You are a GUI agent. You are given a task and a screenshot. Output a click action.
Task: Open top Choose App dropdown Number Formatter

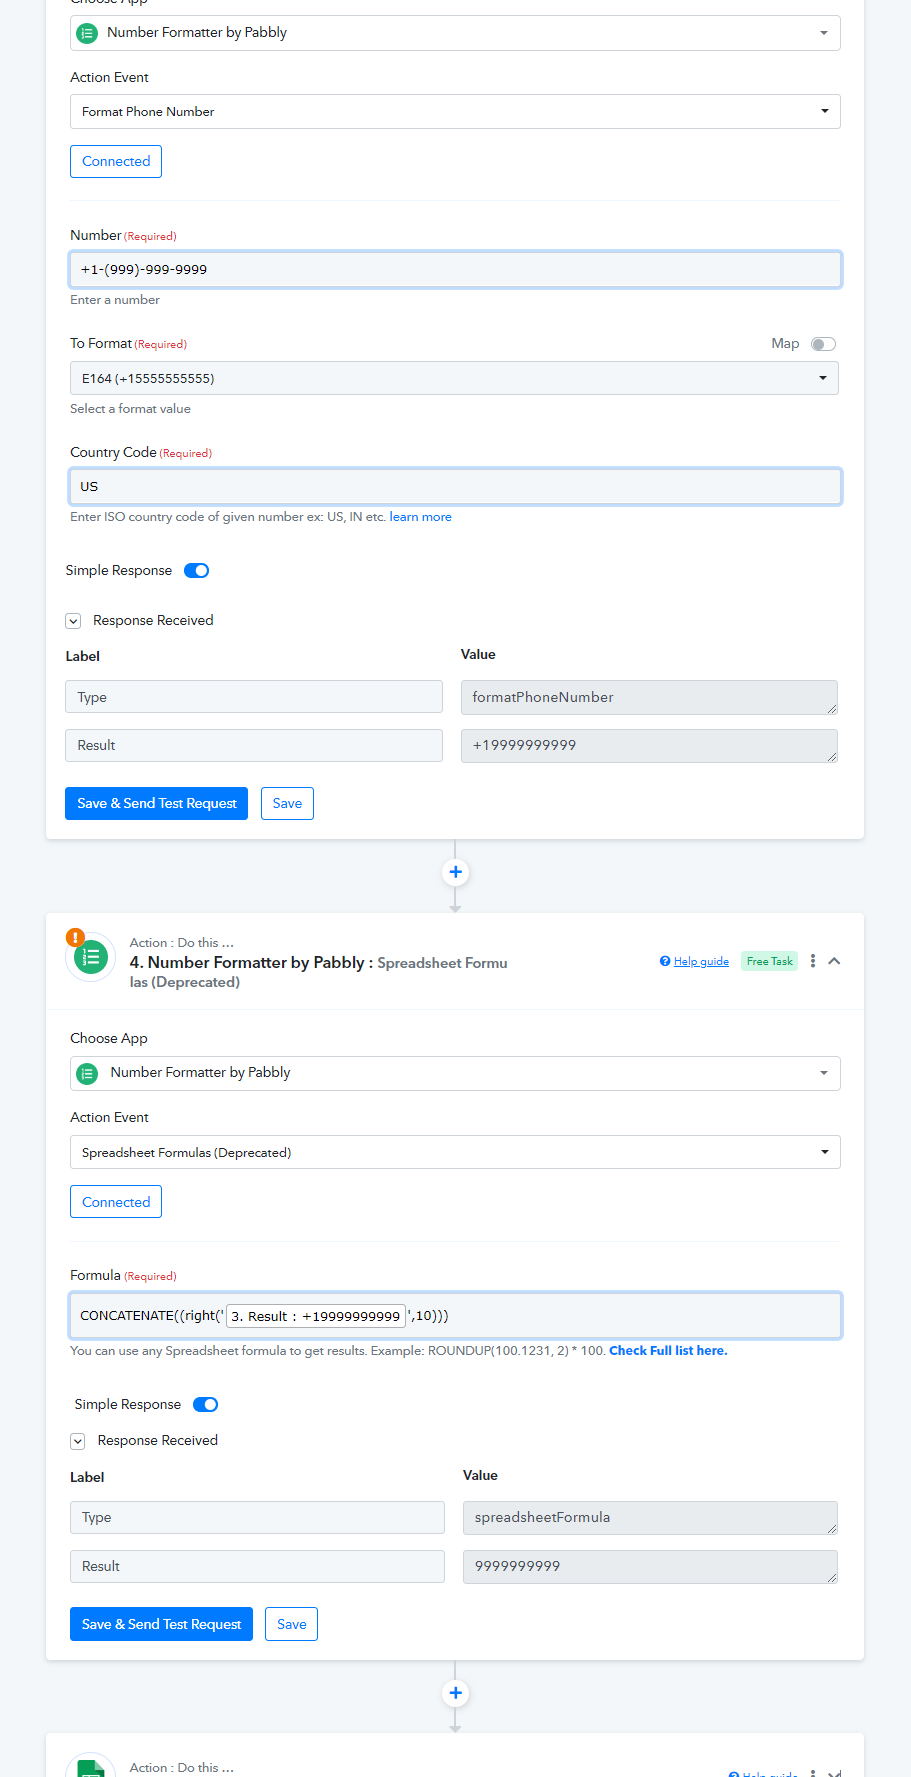[x=455, y=33]
